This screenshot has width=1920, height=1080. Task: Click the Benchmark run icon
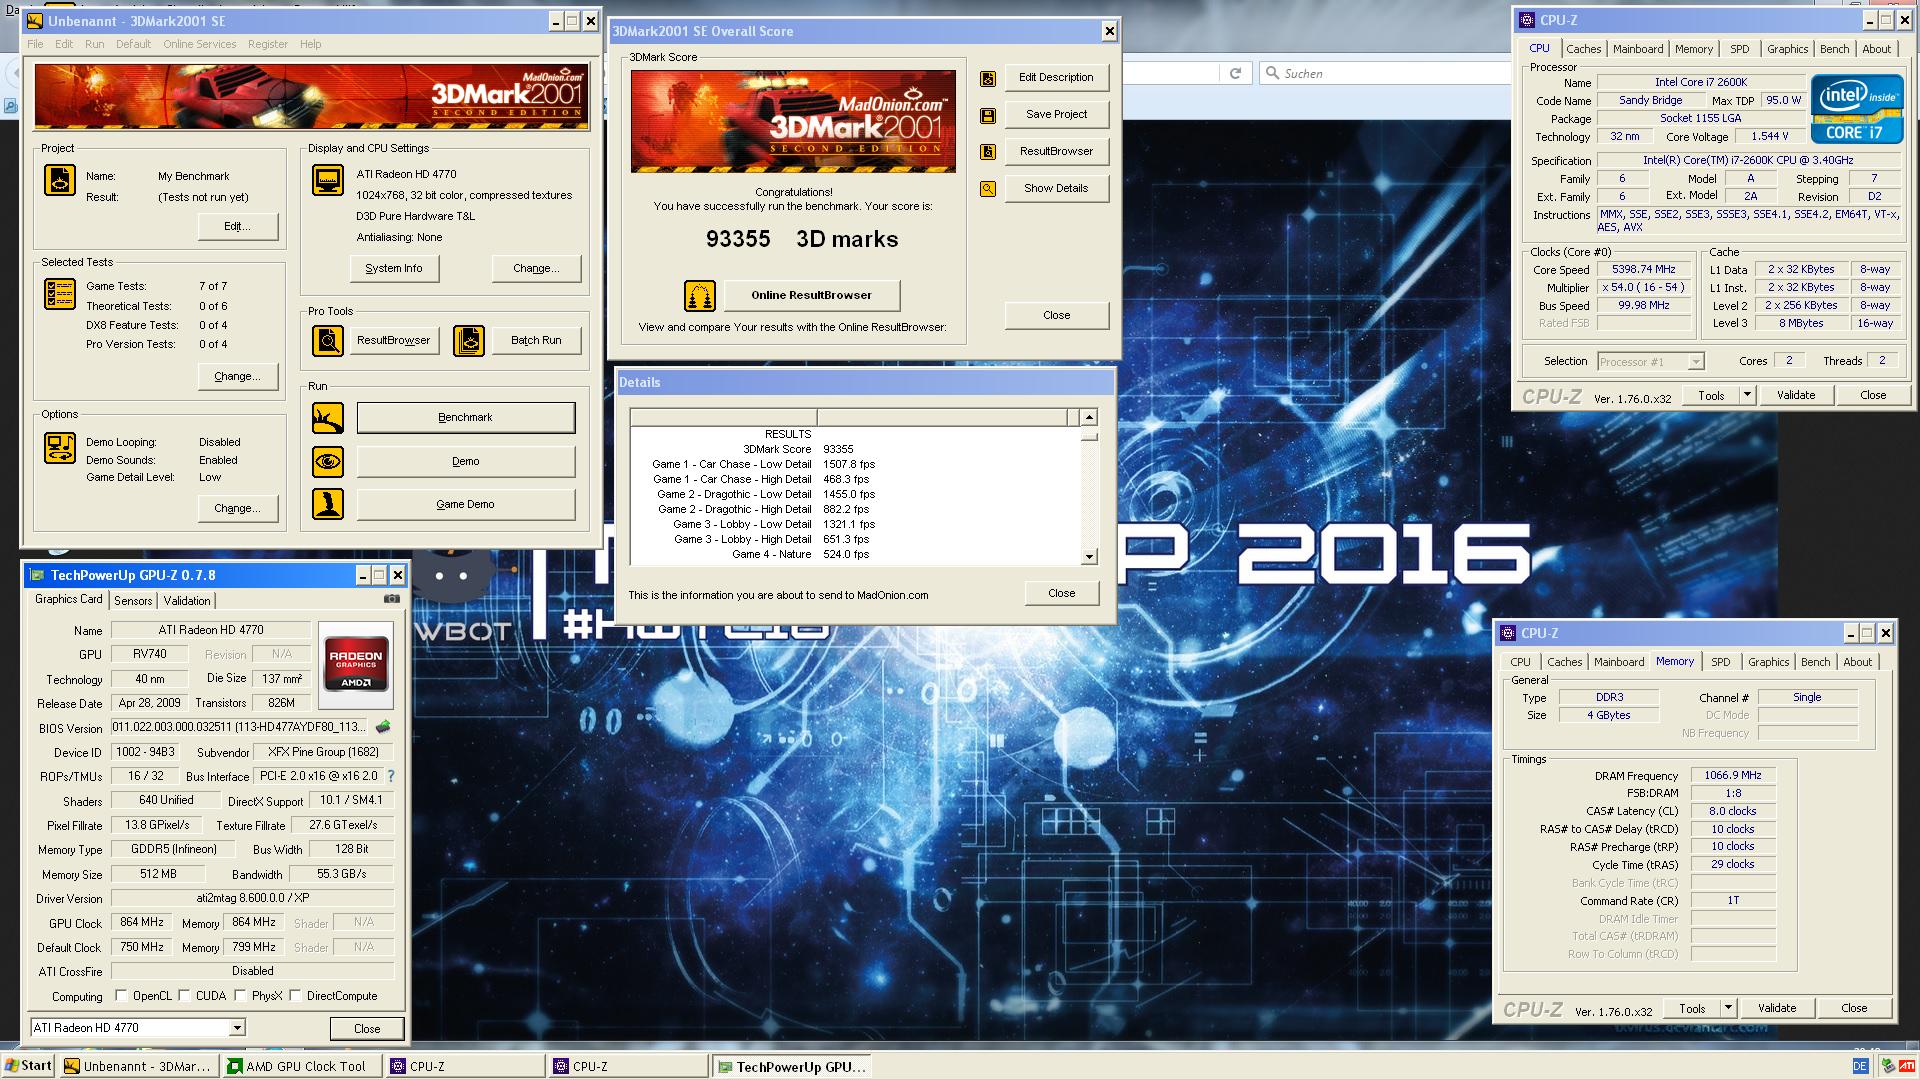tap(328, 418)
